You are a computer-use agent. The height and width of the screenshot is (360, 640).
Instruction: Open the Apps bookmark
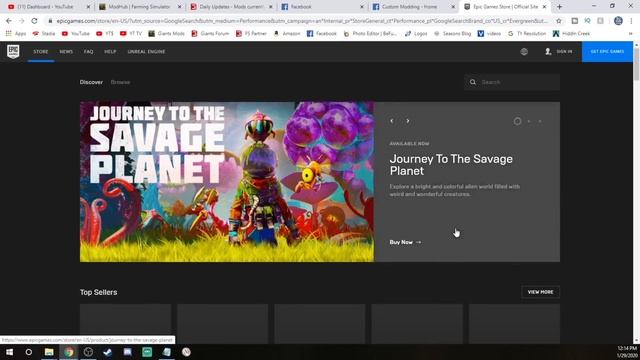point(16,33)
